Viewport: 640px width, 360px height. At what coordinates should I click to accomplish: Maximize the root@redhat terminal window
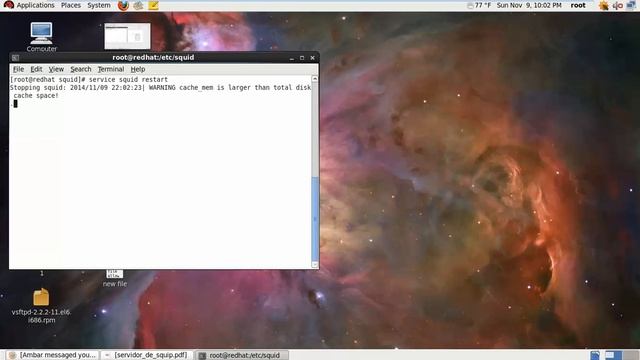pyautogui.click(x=302, y=58)
